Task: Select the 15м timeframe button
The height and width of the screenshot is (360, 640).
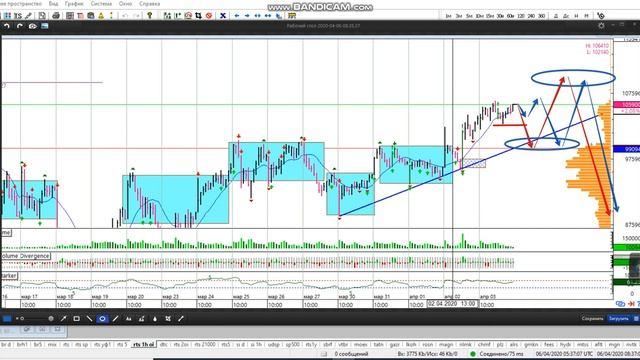Action: pyautogui.click(x=490, y=16)
